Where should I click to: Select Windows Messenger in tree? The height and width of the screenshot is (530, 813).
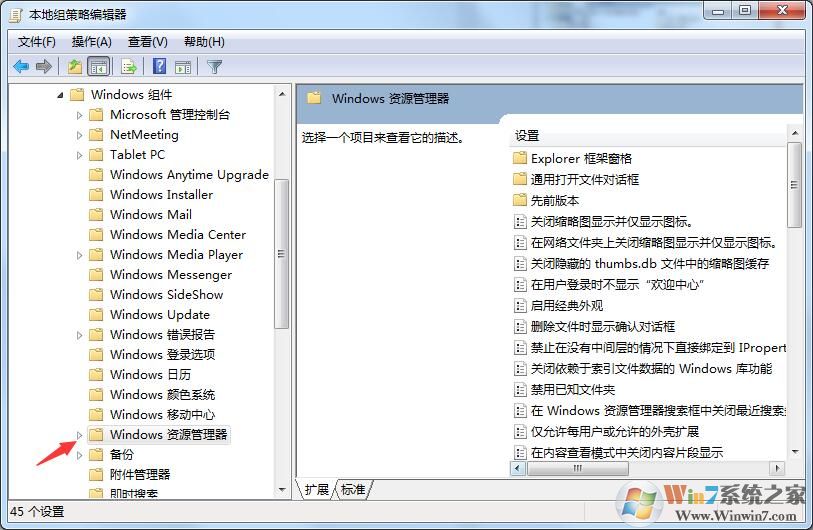coord(171,274)
